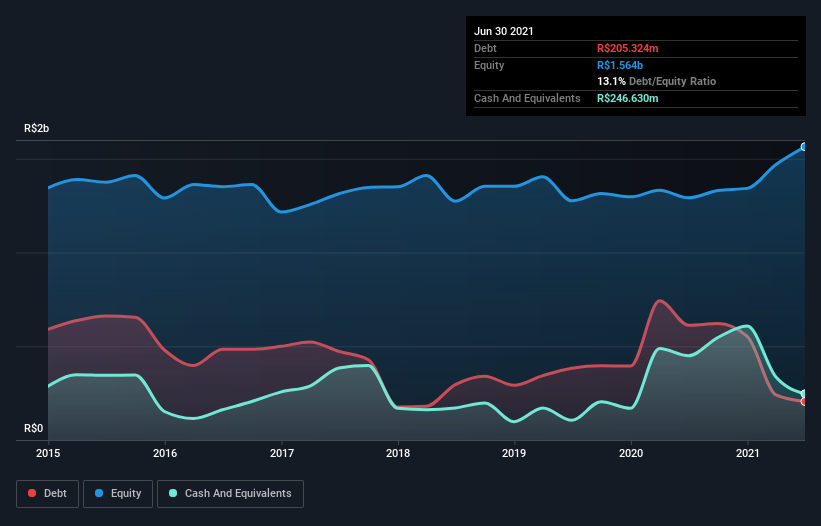Select the 2015 x-axis label
The image size is (821, 526).
point(48,453)
